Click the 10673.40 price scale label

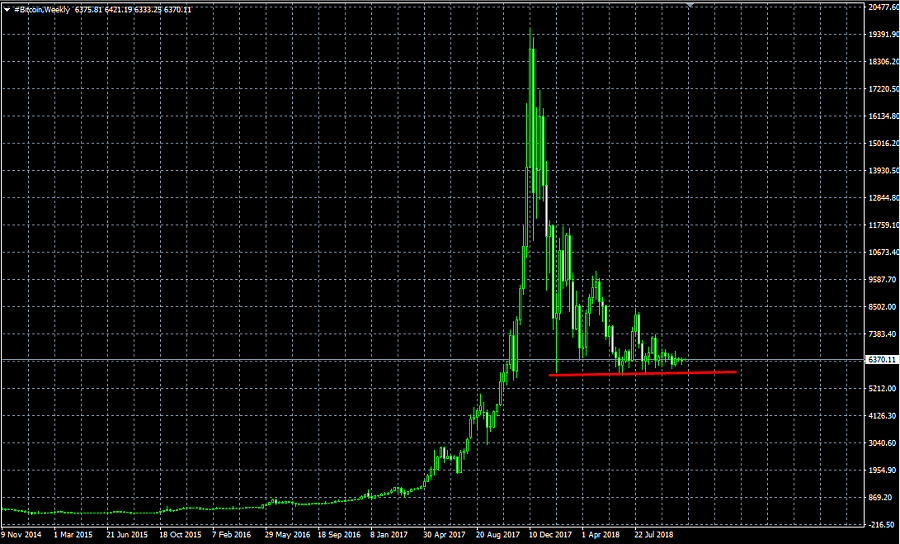(x=880, y=252)
